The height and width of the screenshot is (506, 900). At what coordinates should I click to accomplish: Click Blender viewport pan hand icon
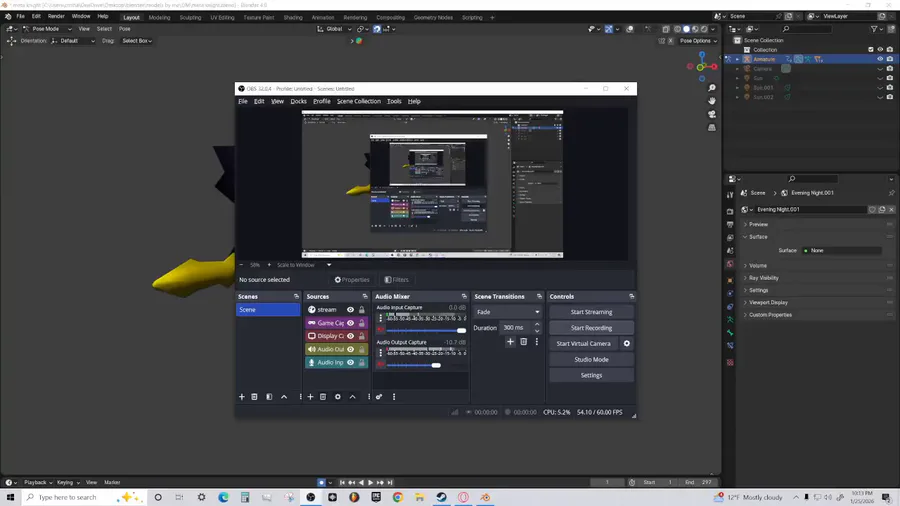712,100
